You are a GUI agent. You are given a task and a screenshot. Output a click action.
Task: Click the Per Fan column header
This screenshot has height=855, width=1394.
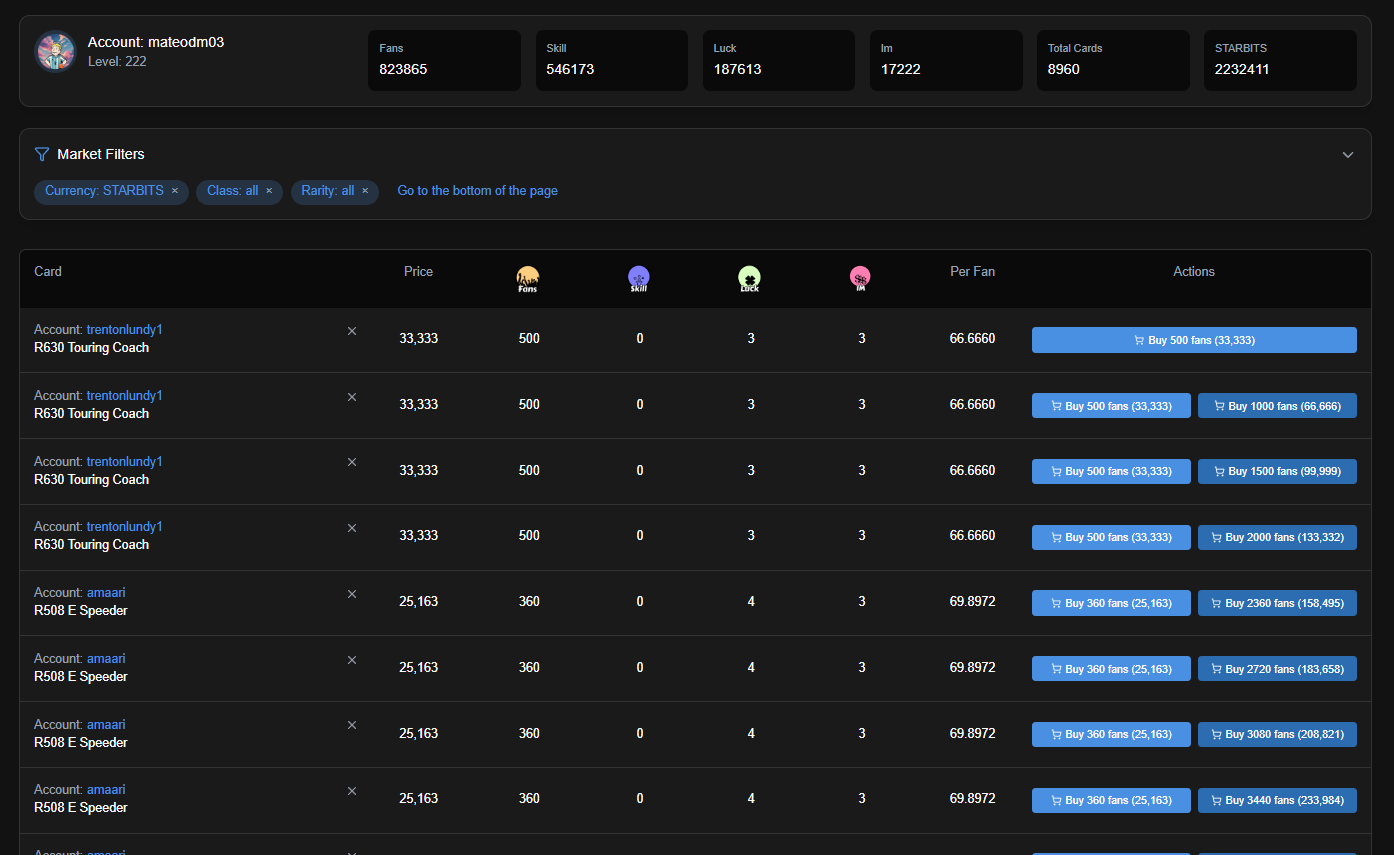pos(973,272)
